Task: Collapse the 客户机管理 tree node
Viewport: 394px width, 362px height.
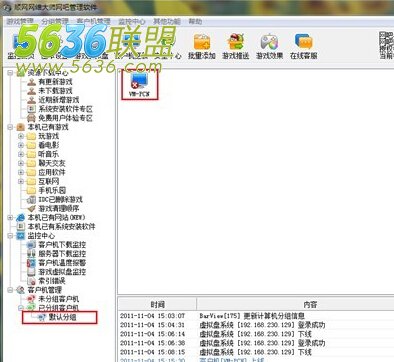Action: [x=10, y=290]
